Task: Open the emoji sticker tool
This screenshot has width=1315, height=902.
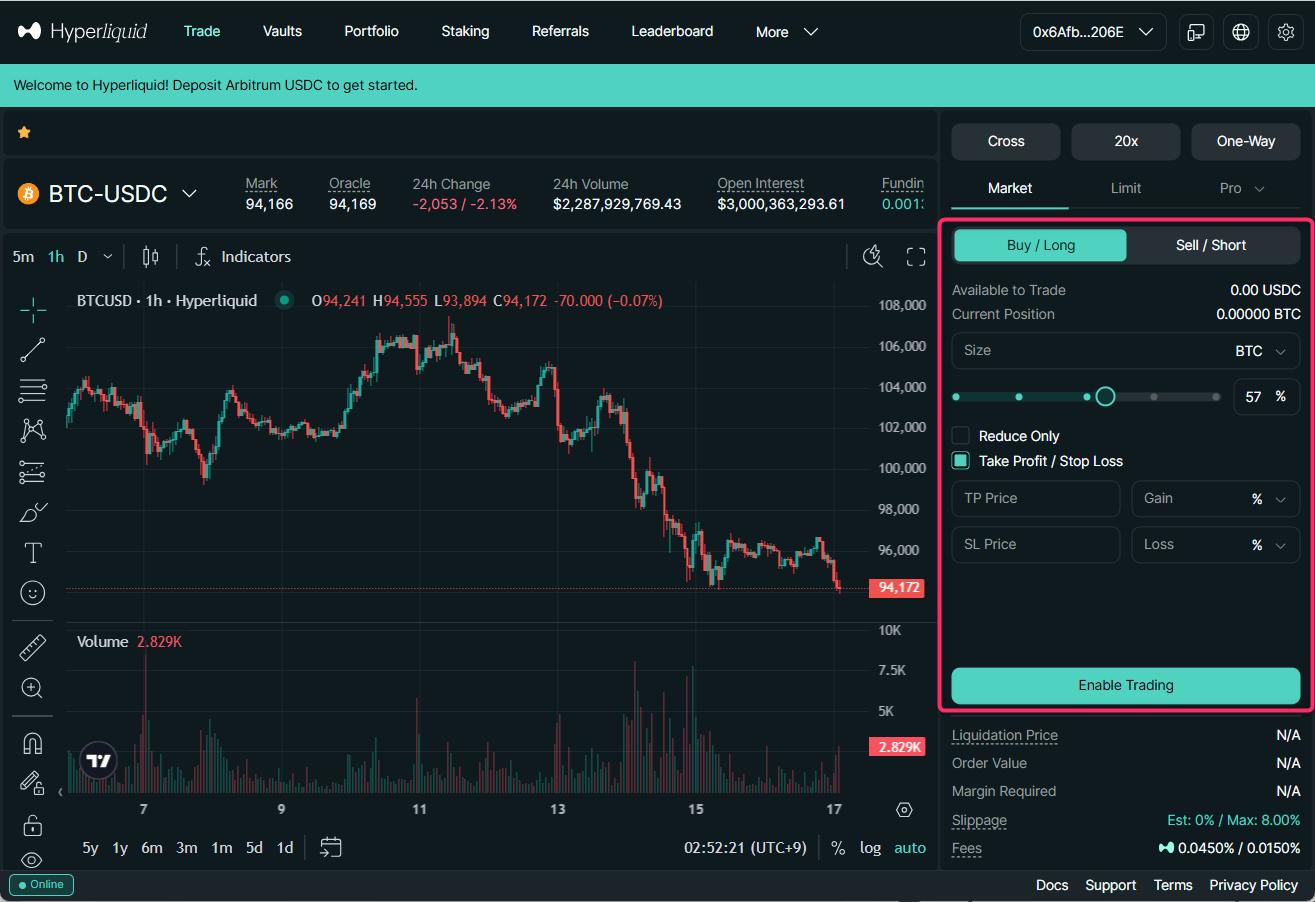Action: tap(33, 594)
